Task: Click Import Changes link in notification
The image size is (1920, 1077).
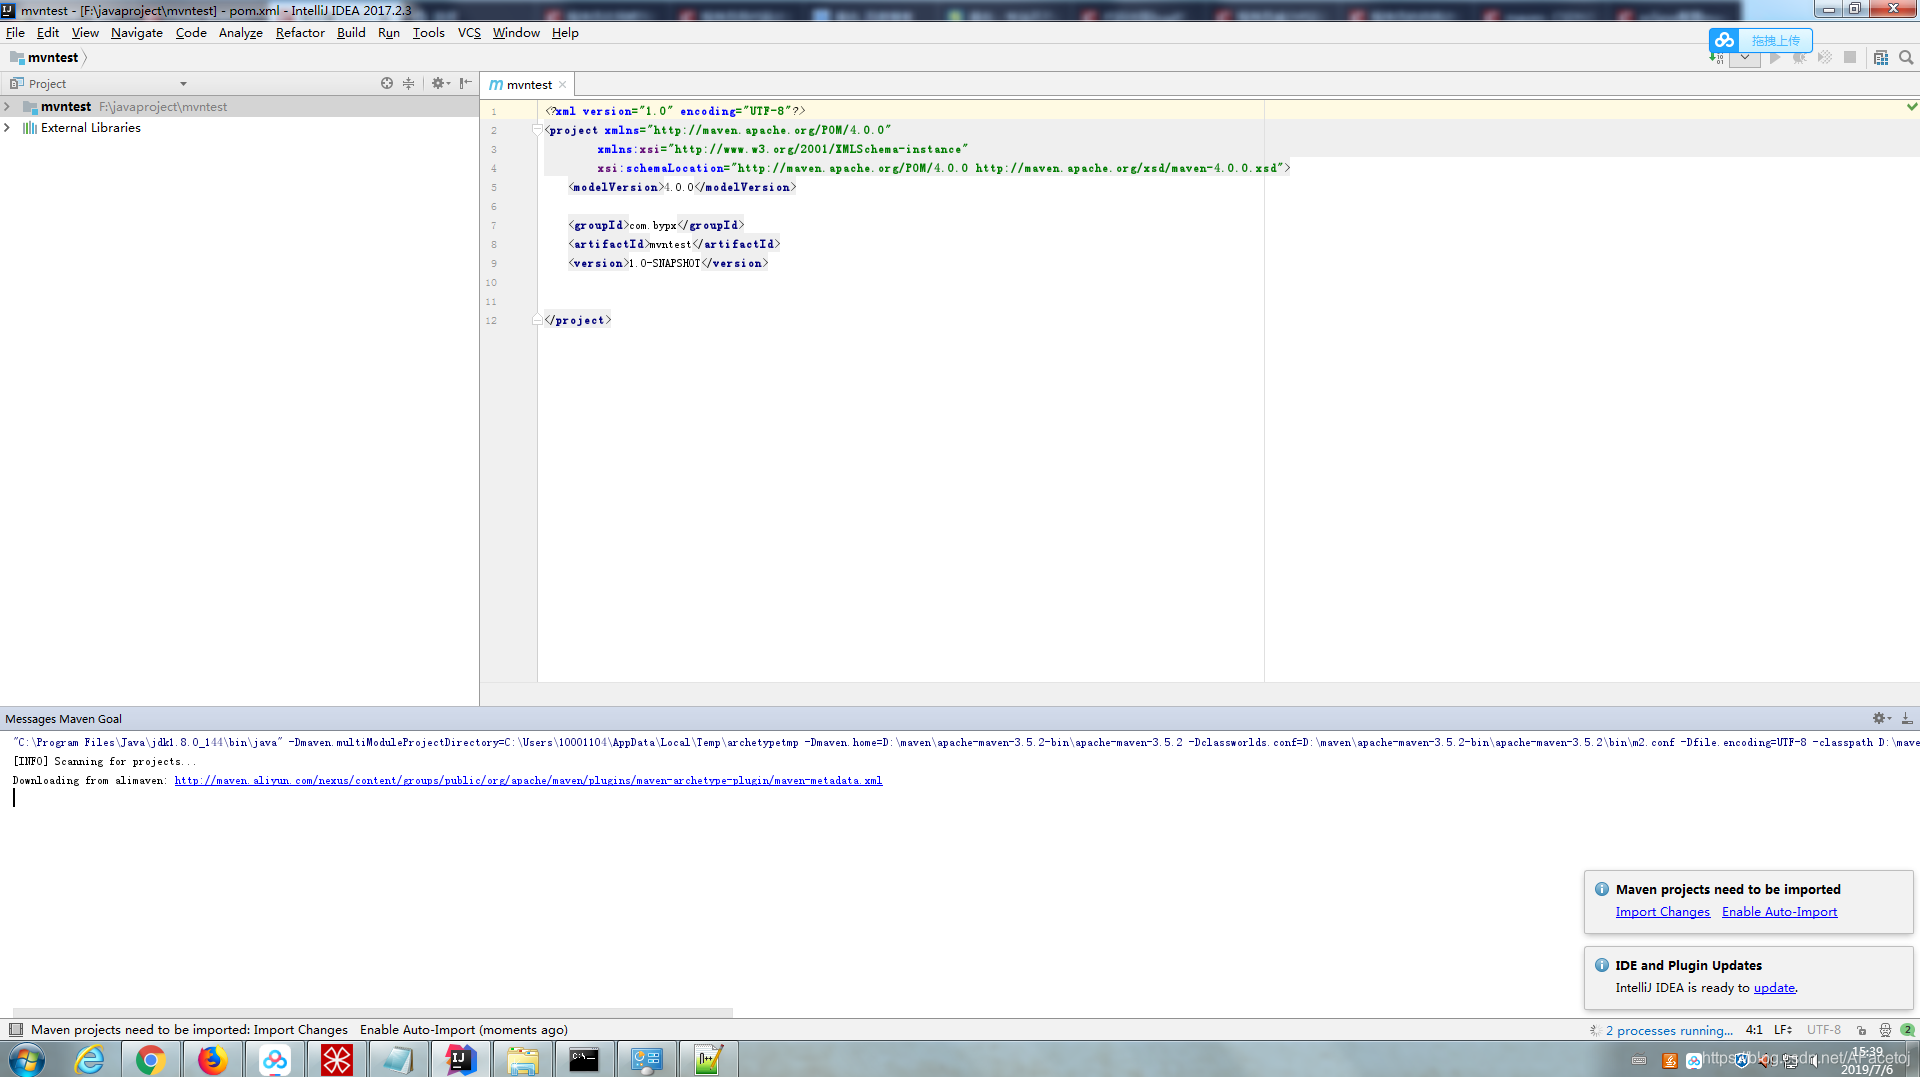Action: pyautogui.click(x=1662, y=911)
